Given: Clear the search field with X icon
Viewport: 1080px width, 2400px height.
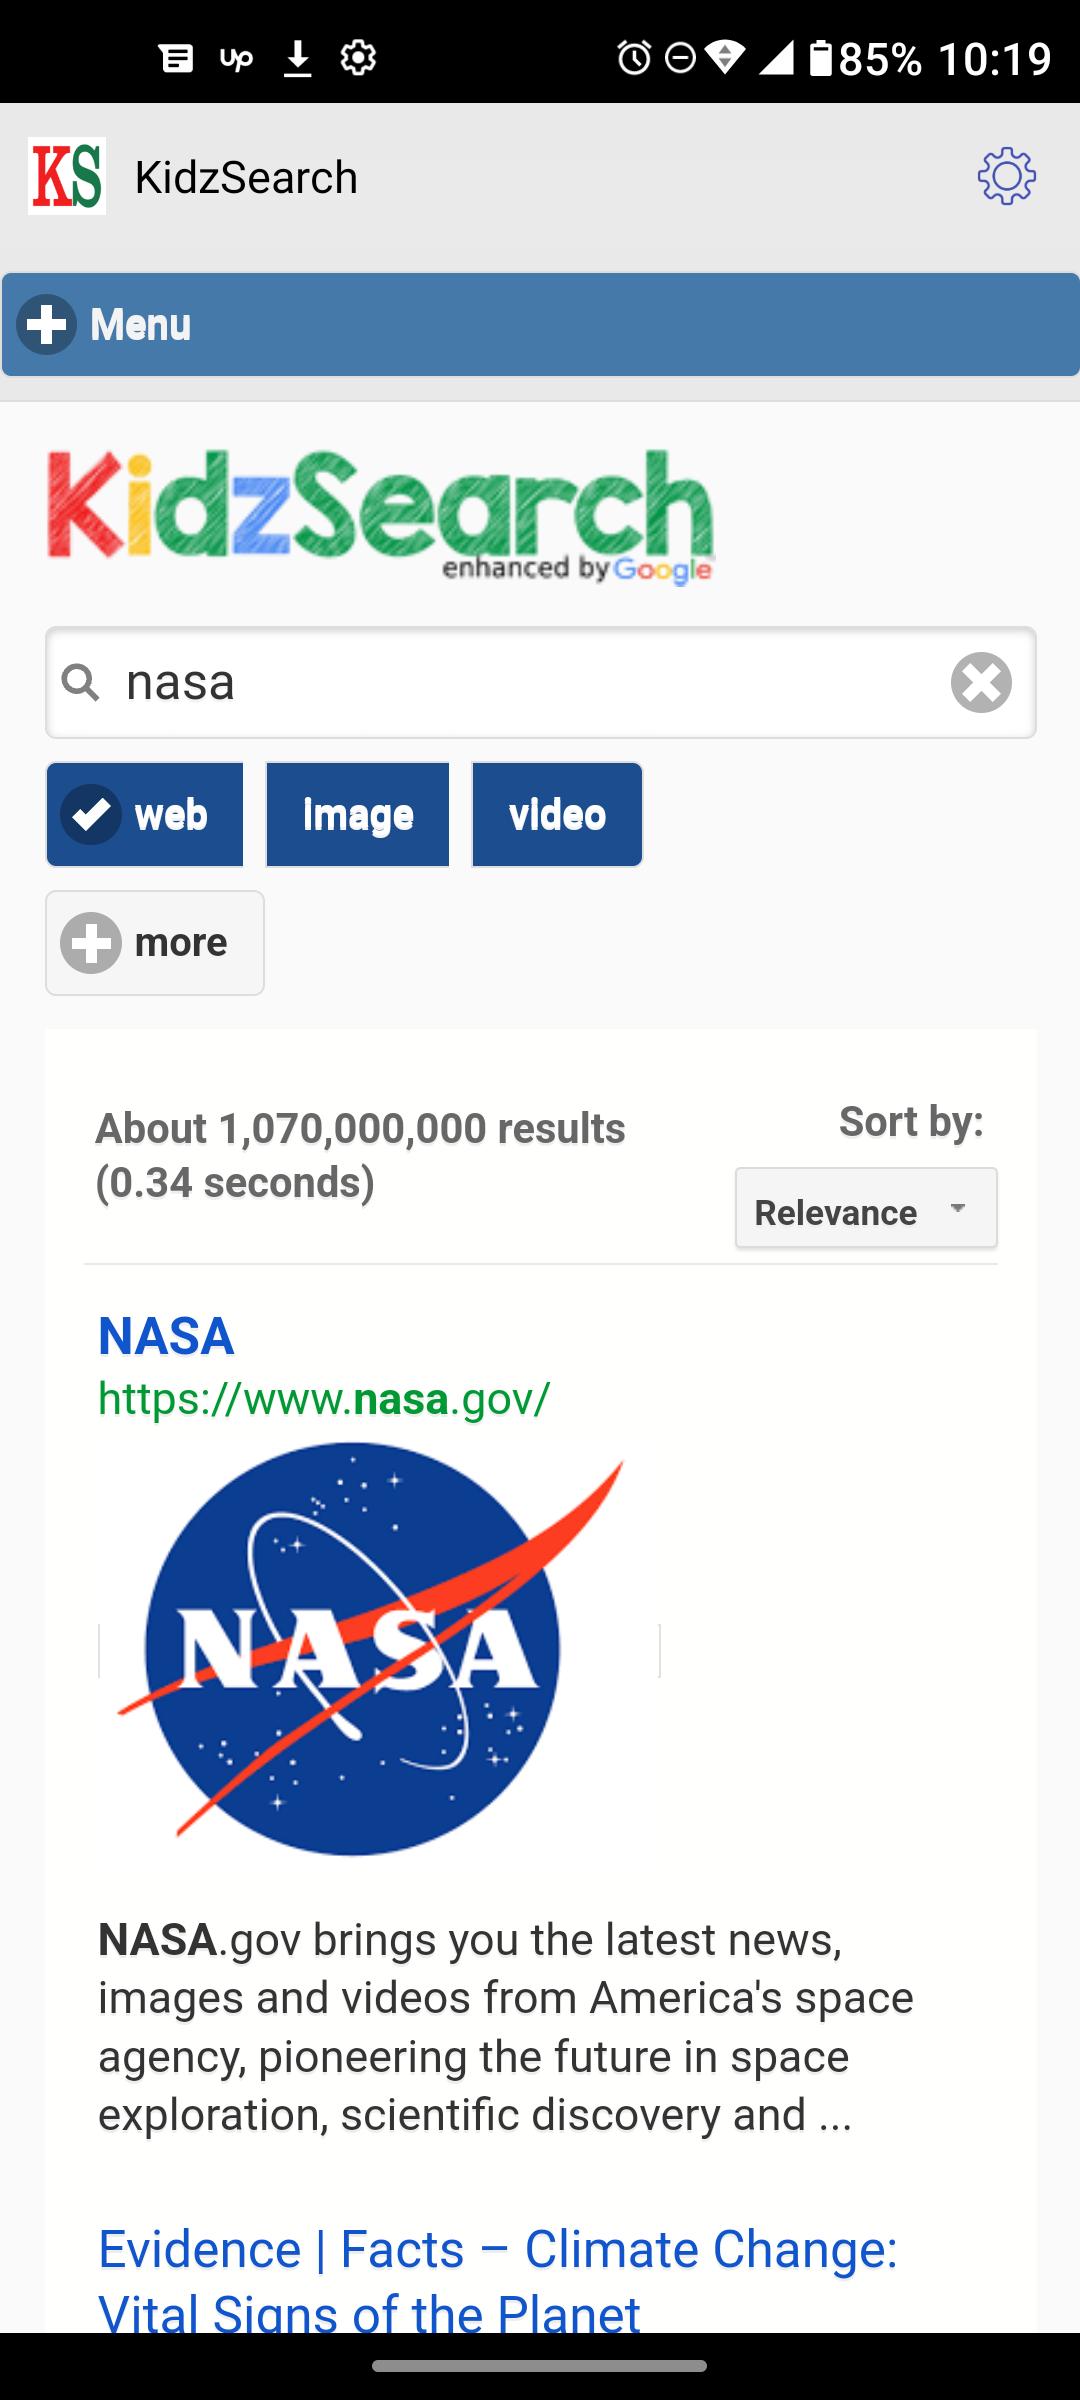Looking at the screenshot, I should point(981,683).
